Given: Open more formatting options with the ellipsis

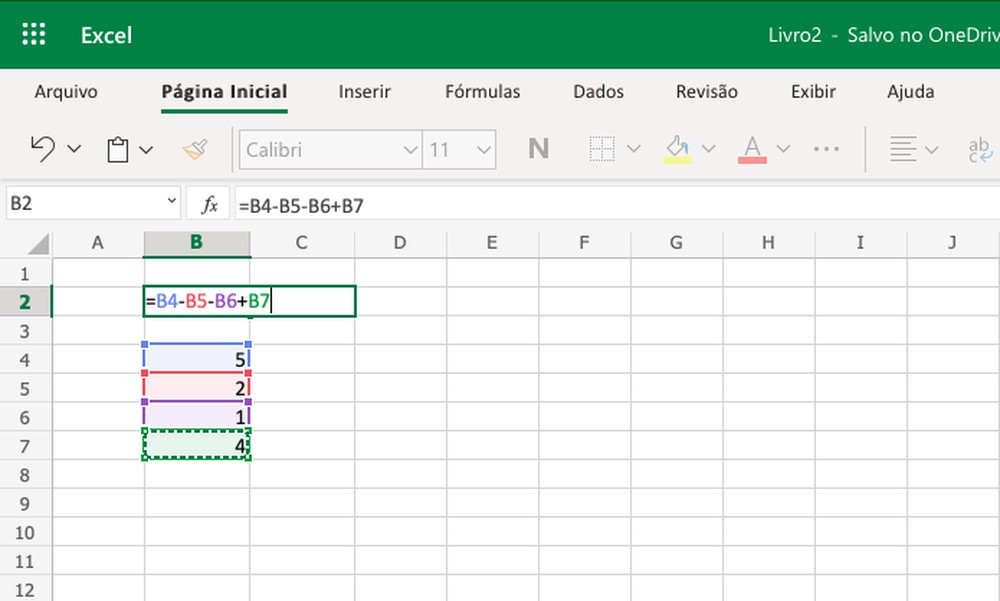Looking at the screenshot, I should [x=826, y=147].
